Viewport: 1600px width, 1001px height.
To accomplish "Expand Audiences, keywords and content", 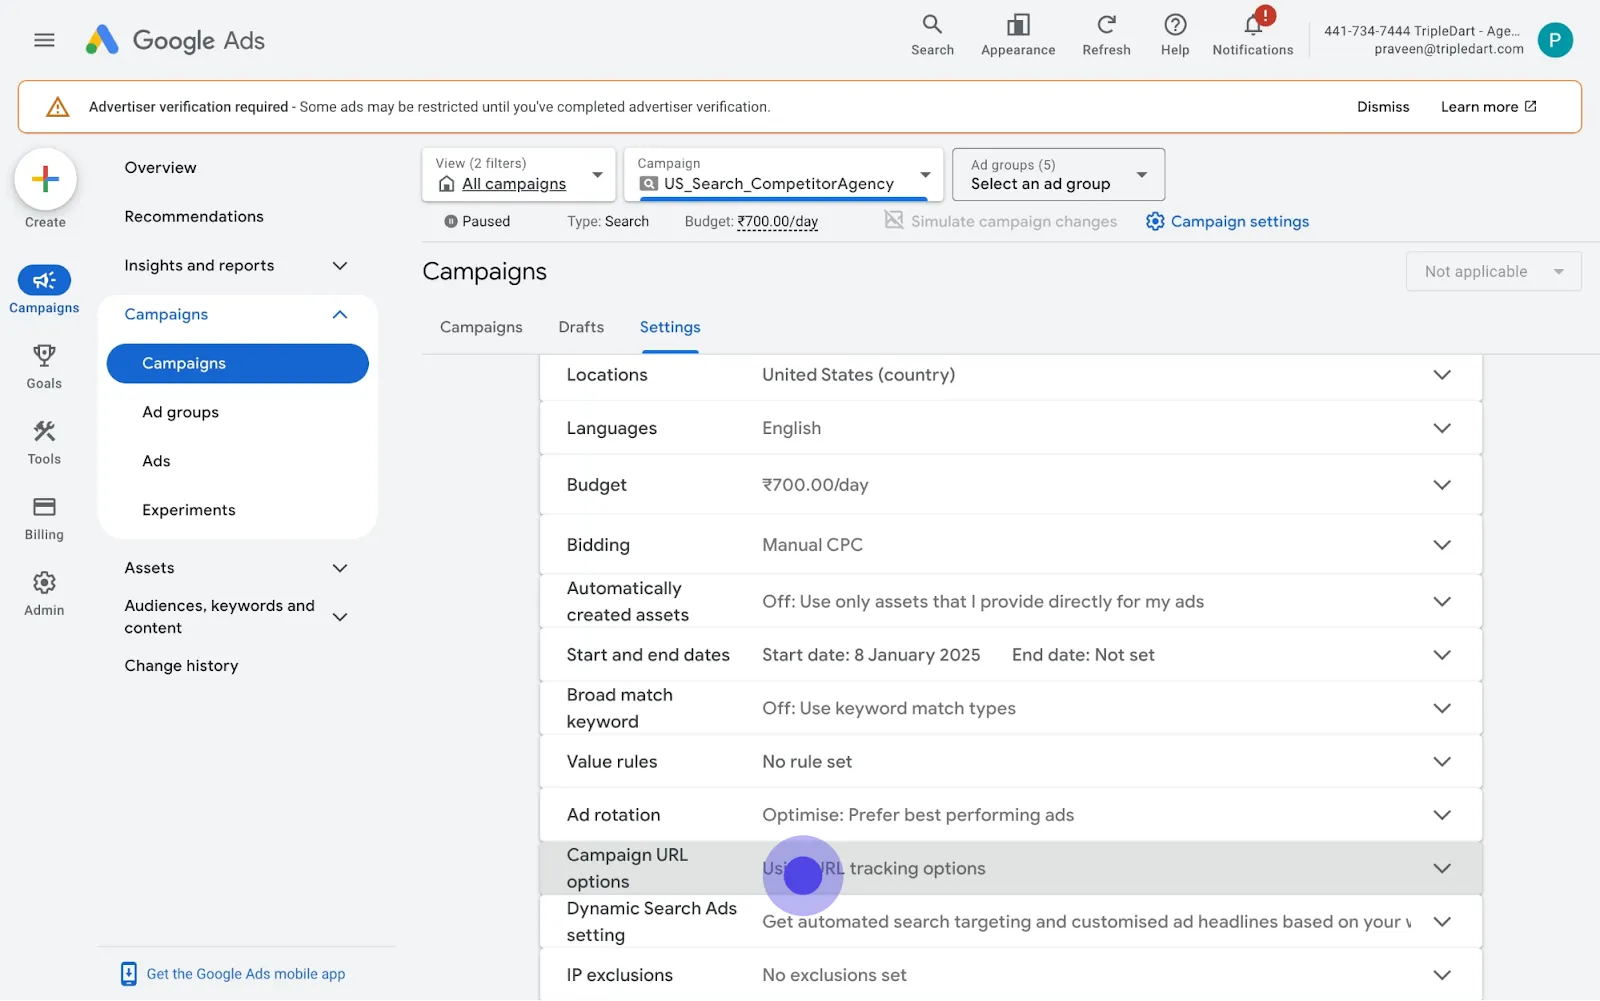I will pyautogui.click(x=340, y=617).
